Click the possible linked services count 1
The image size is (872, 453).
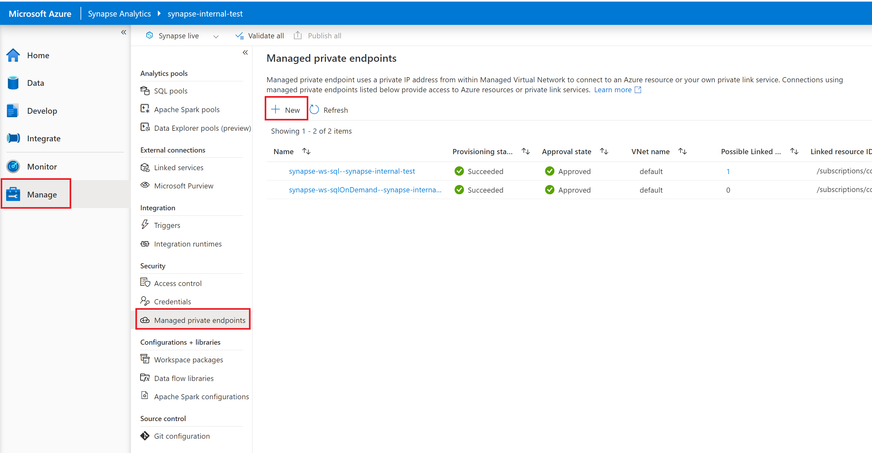728,171
